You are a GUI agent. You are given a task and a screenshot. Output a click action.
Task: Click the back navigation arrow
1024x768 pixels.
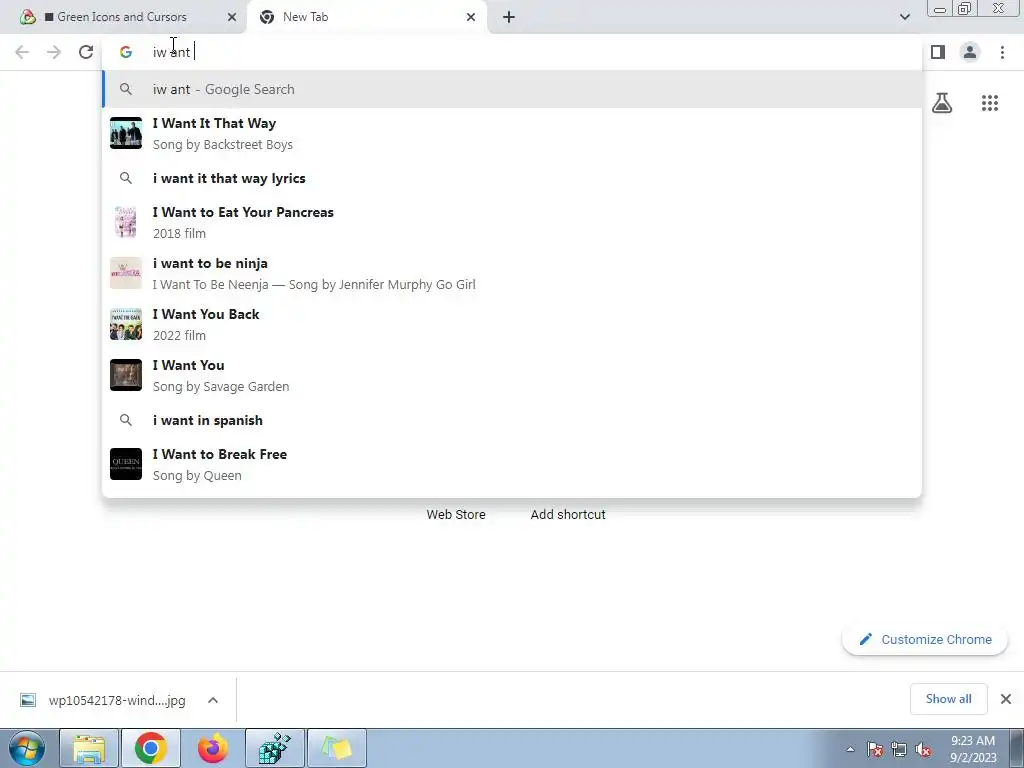[x=22, y=52]
